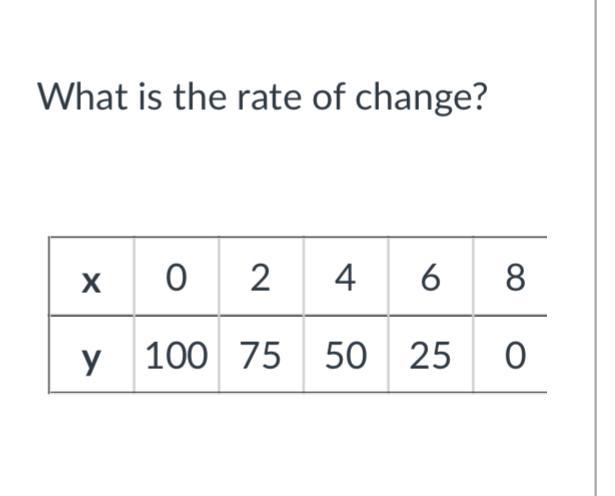Screen dimensions: 615x496
Task: Click the x value 4 cell
Action: coord(346,276)
